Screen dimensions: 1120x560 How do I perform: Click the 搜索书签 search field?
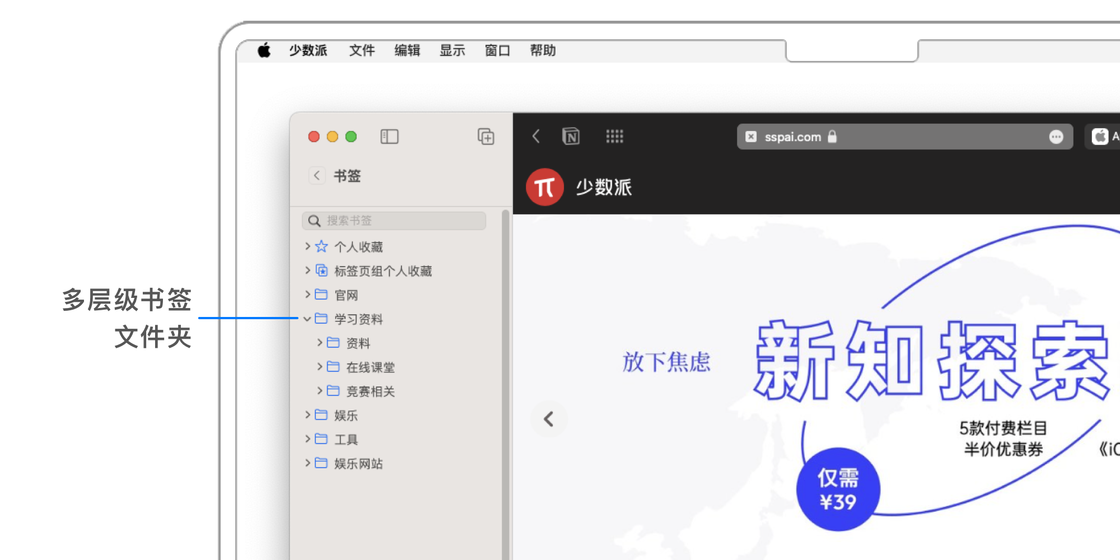coord(400,220)
